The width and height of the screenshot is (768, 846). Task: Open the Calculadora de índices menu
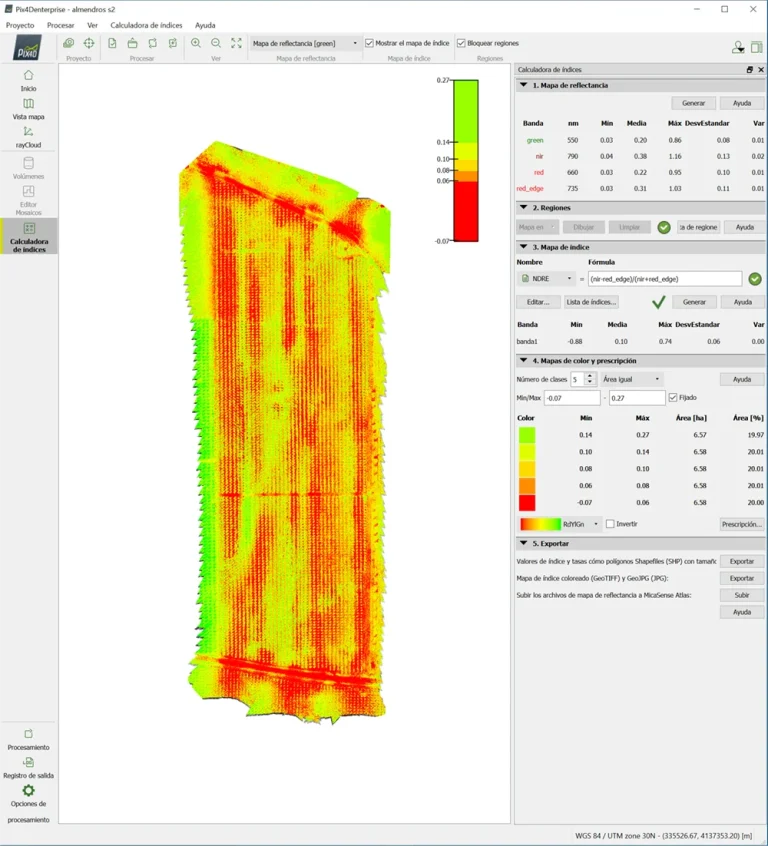(146, 25)
